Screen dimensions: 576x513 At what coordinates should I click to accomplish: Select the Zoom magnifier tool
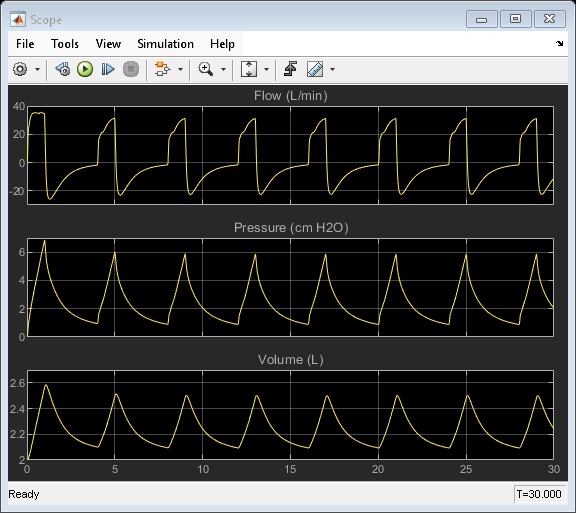(205, 69)
